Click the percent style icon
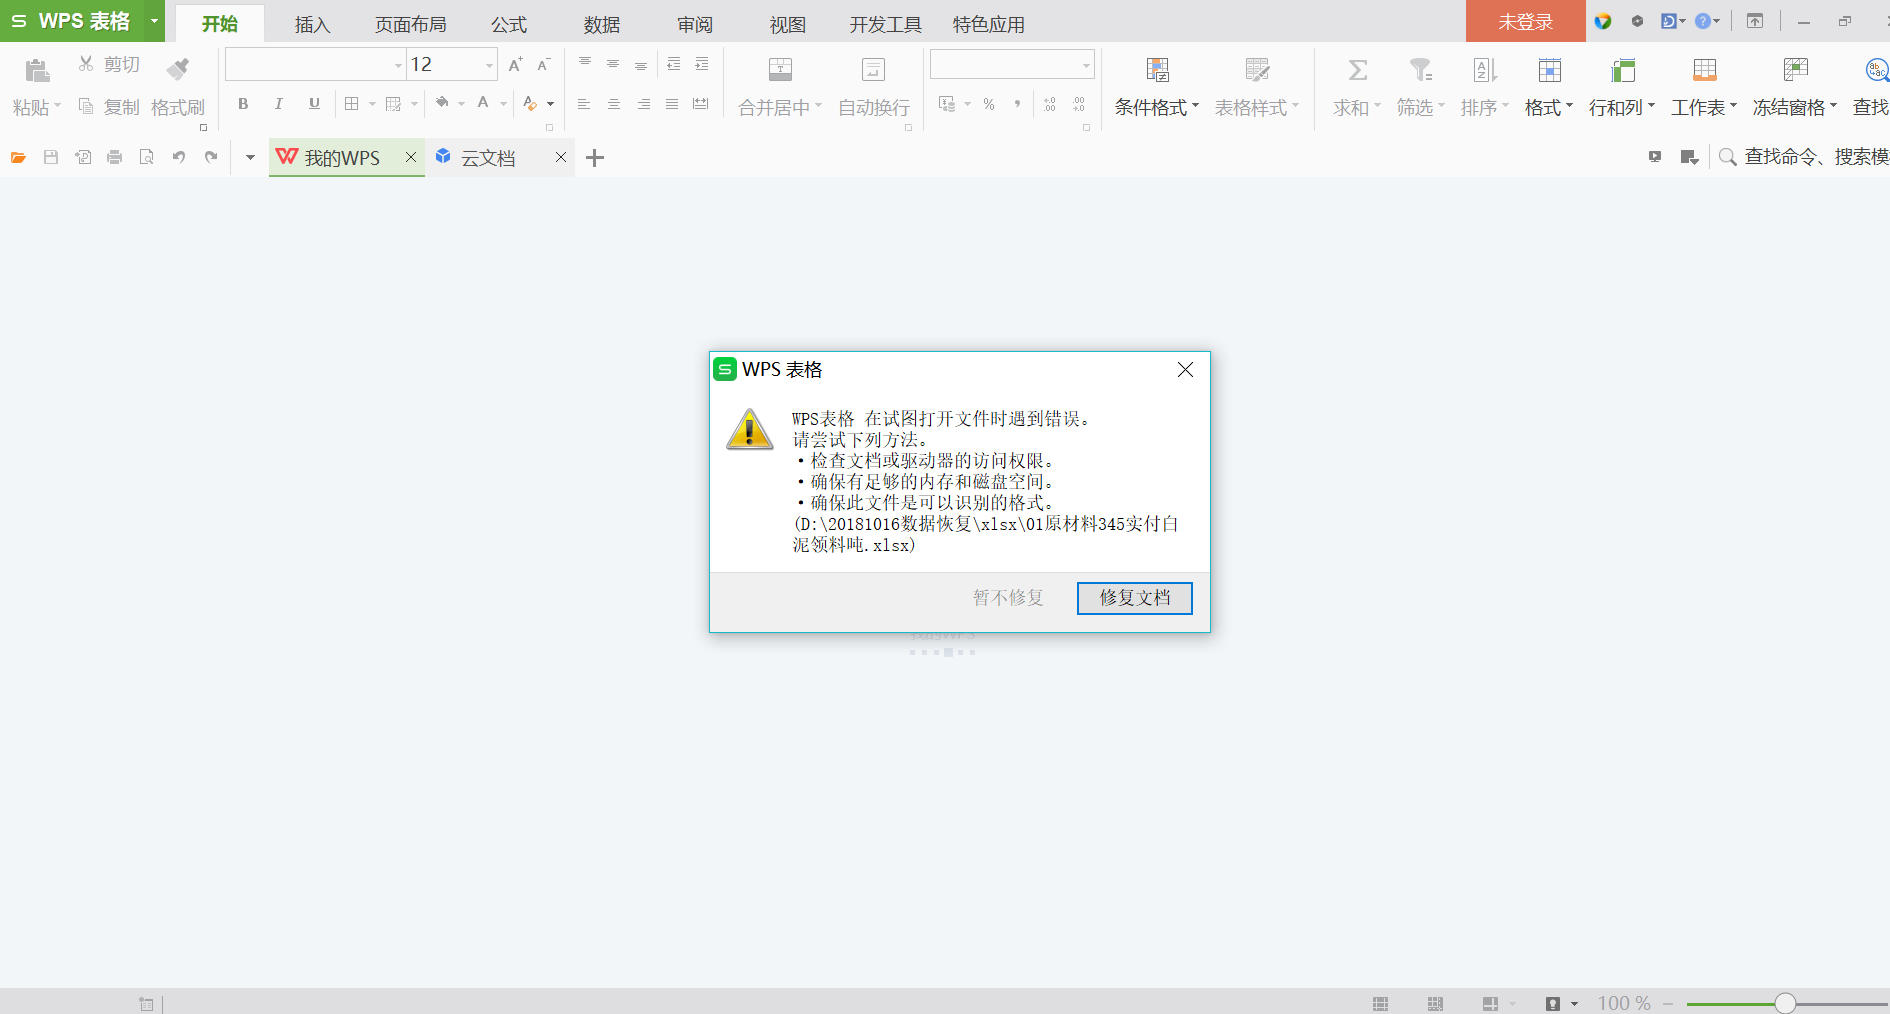 tap(989, 104)
